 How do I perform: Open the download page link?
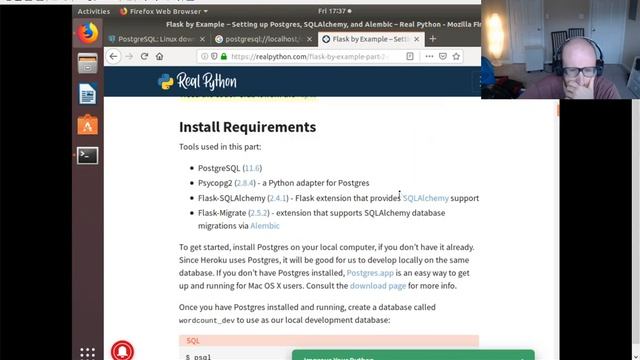pos(378,286)
